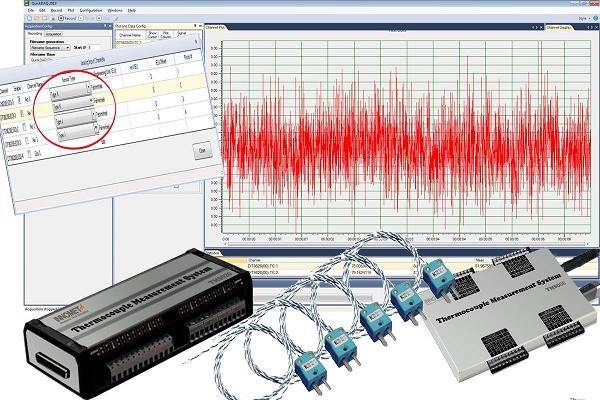
Task: Click the plot scrollbar left arrow
Action: [225, 243]
